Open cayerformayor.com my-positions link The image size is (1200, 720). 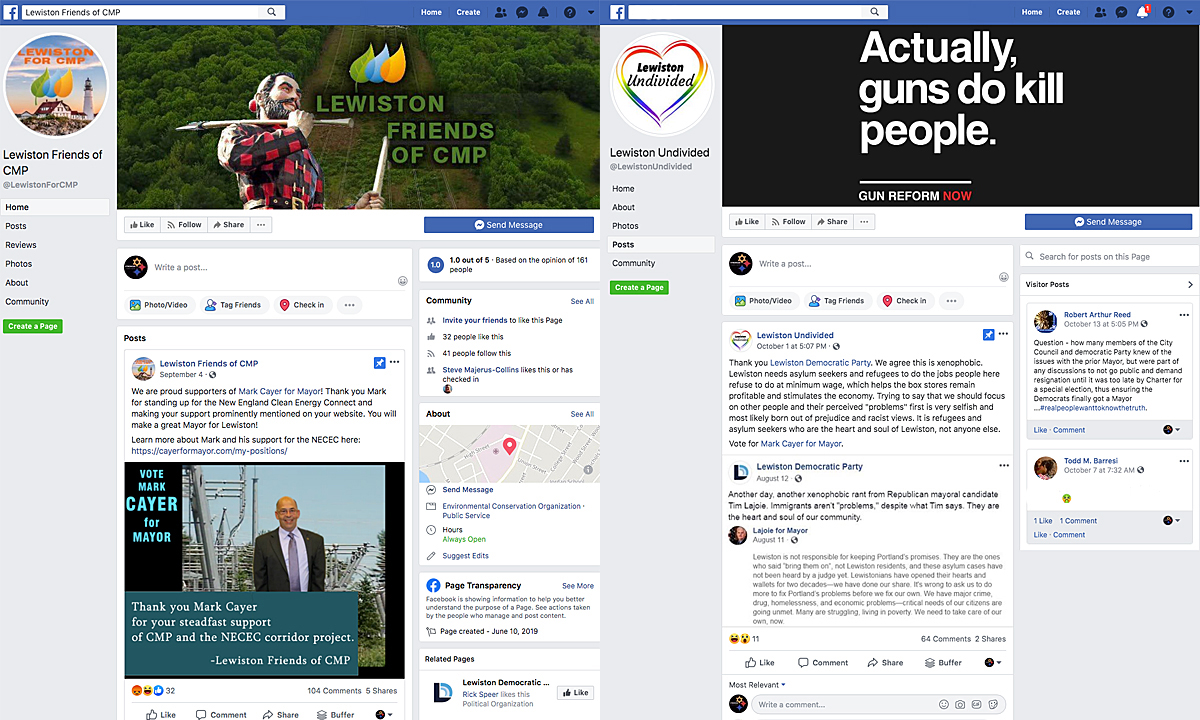pyautogui.click(x=209, y=451)
